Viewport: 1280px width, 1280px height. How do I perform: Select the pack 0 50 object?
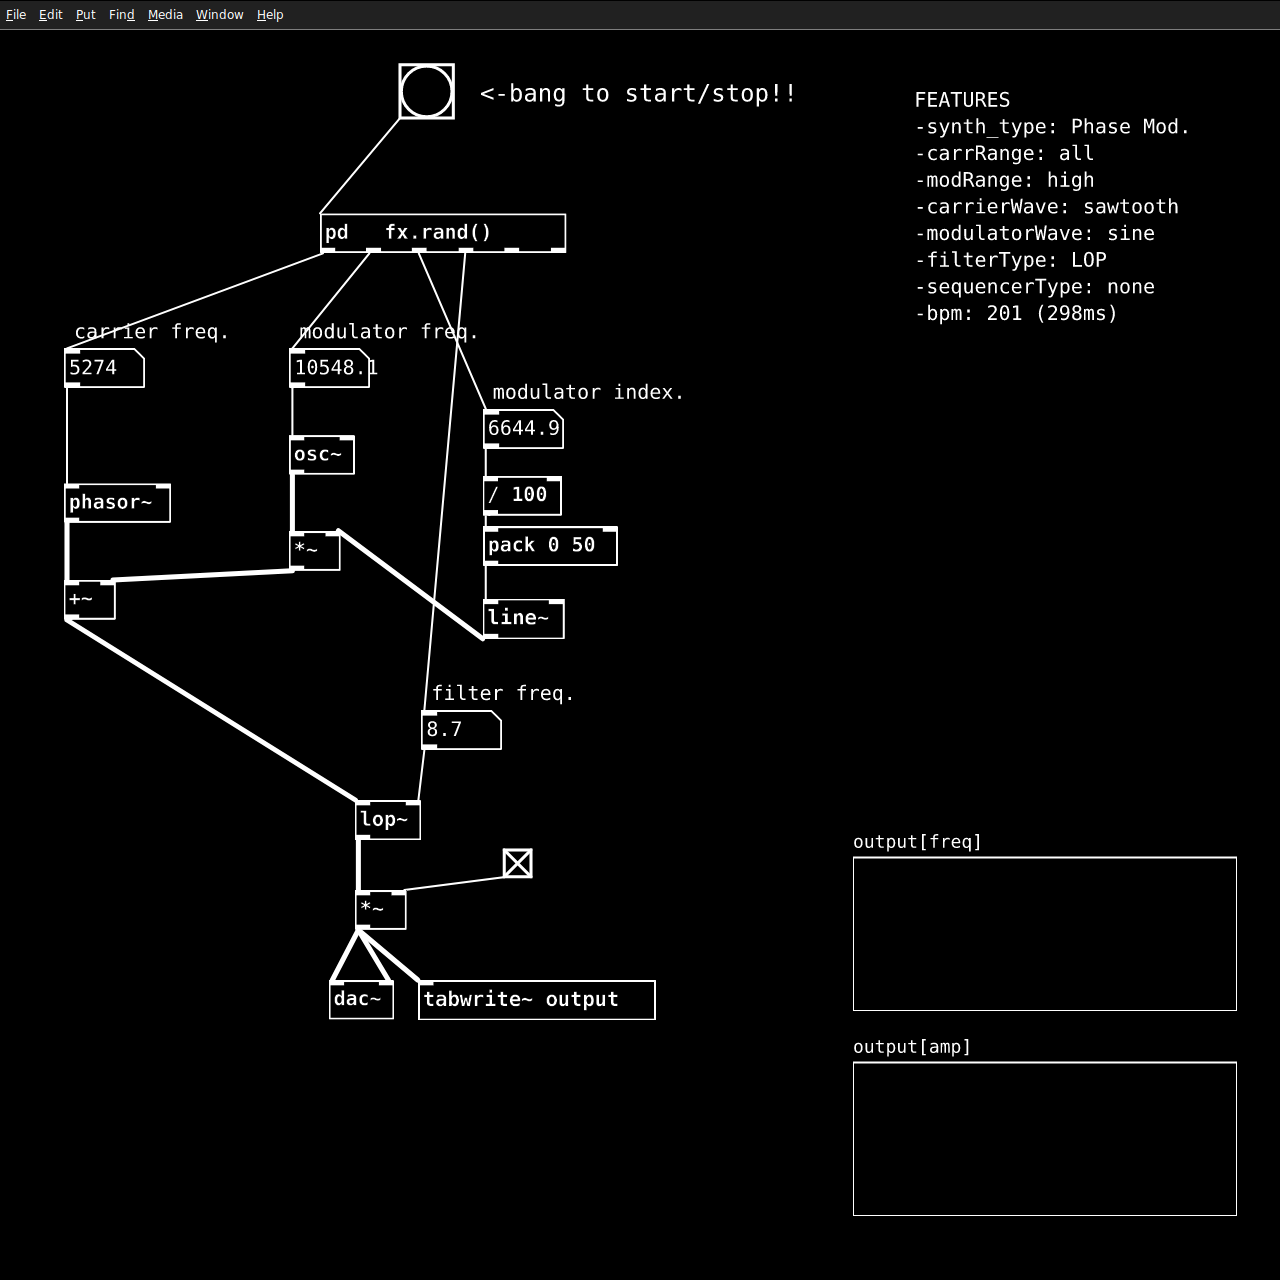pyautogui.click(x=551, y=546)
